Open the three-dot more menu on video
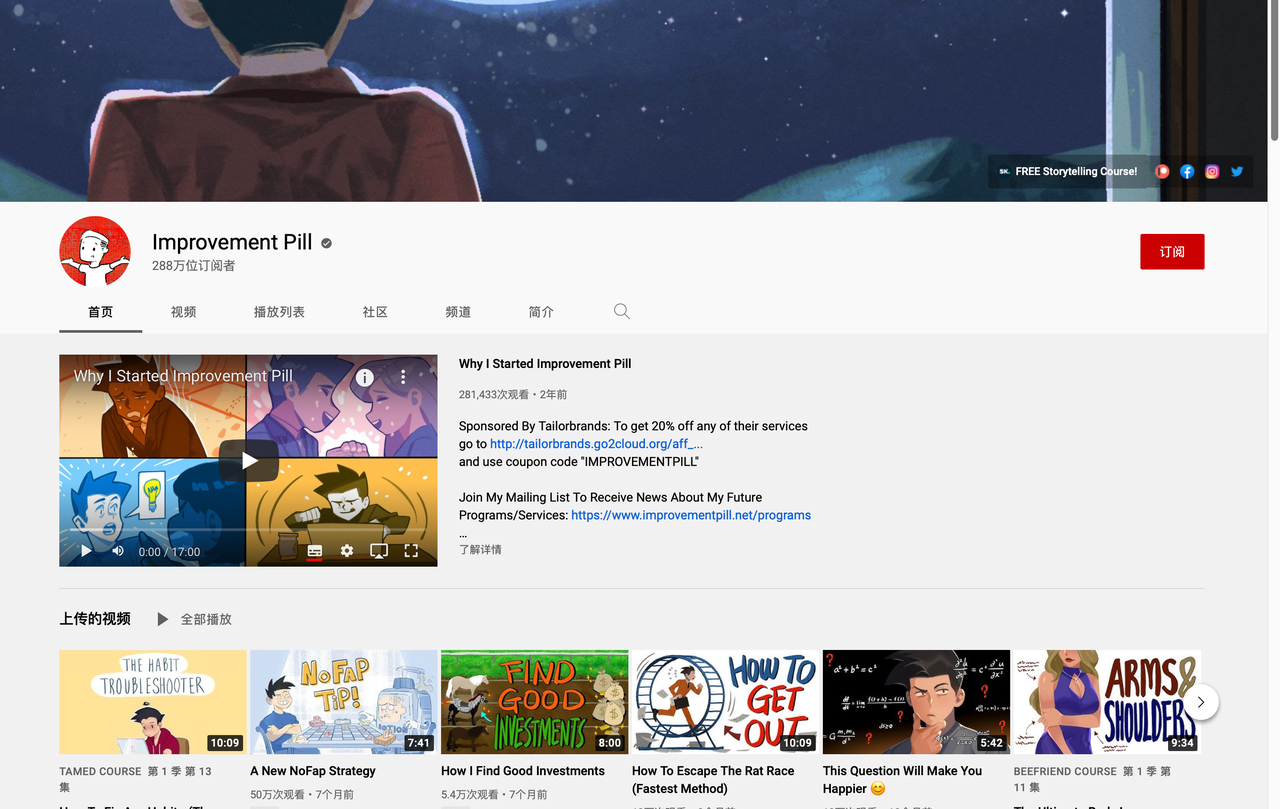The width and height of the screenshot is (1280, 809). pyautogui.click(x=403, y=377)
